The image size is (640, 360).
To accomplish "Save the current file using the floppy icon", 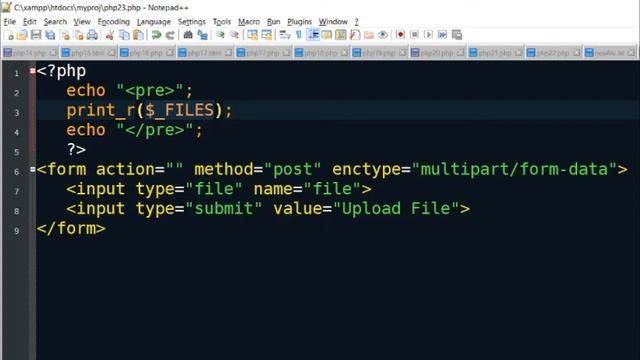I will pyautogui.click(x=36, y=35).
